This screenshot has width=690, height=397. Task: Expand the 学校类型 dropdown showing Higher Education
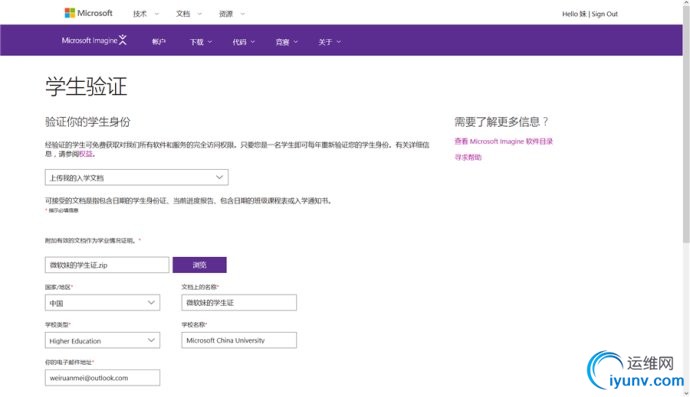point(103,340)
